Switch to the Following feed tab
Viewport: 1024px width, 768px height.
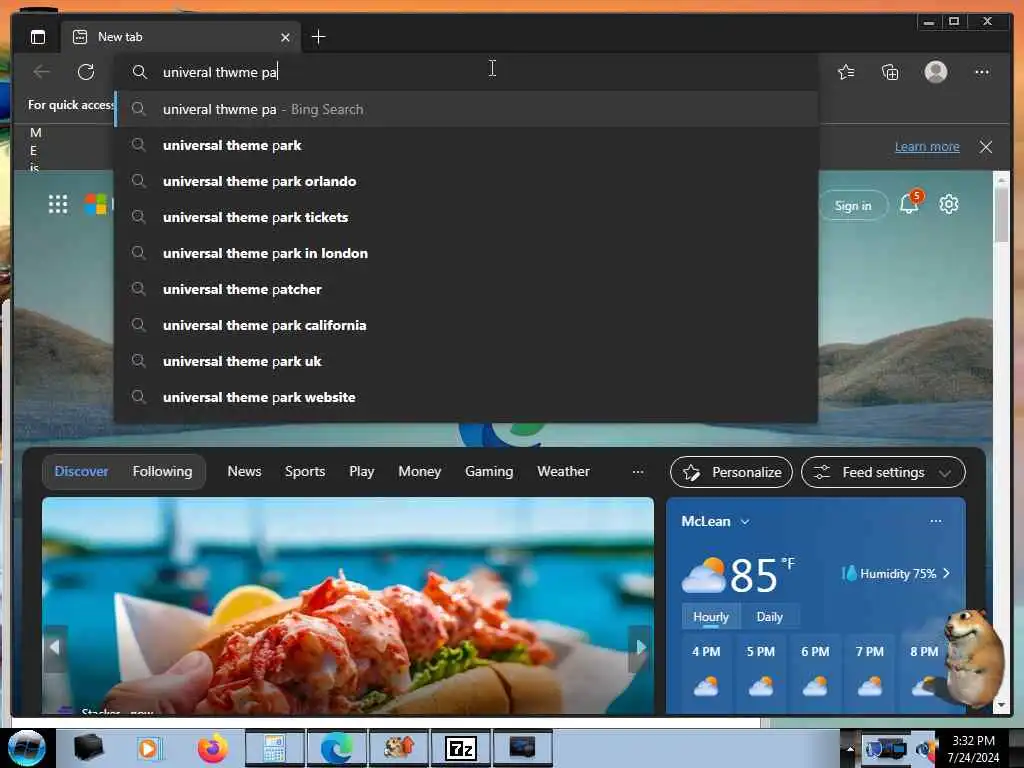[x=162, y=472]
